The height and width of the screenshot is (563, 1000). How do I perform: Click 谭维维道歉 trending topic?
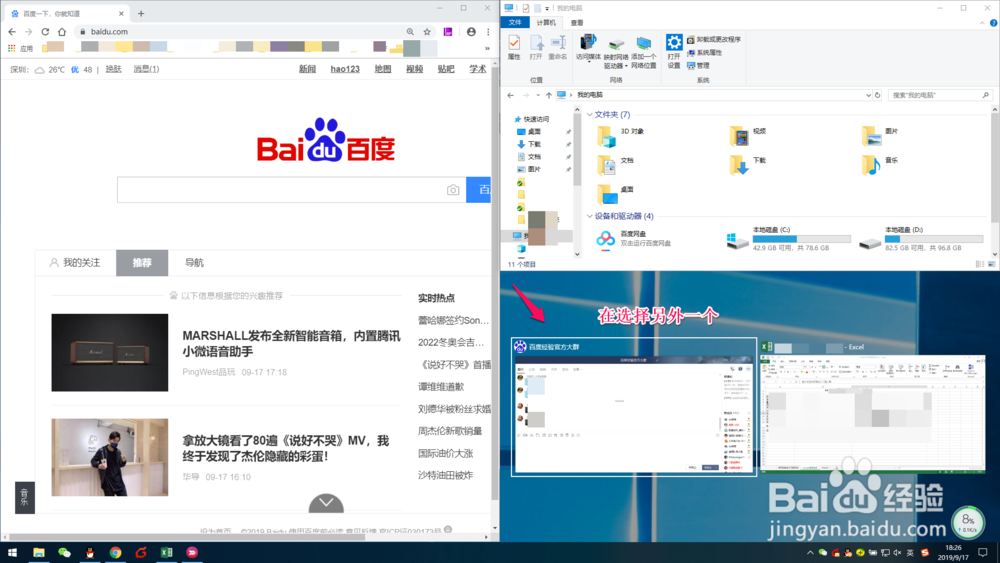coord(441,386)
